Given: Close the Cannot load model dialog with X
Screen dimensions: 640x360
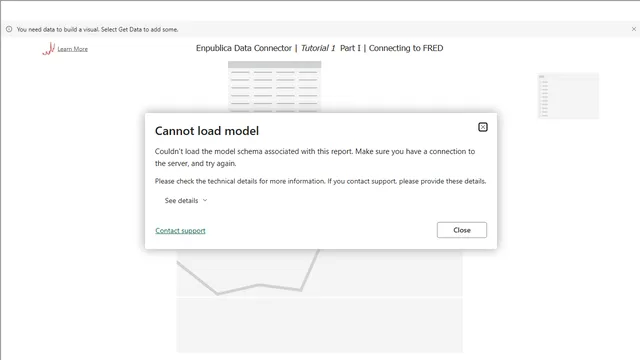Looking at the screenshot, I should coord(482,127).
